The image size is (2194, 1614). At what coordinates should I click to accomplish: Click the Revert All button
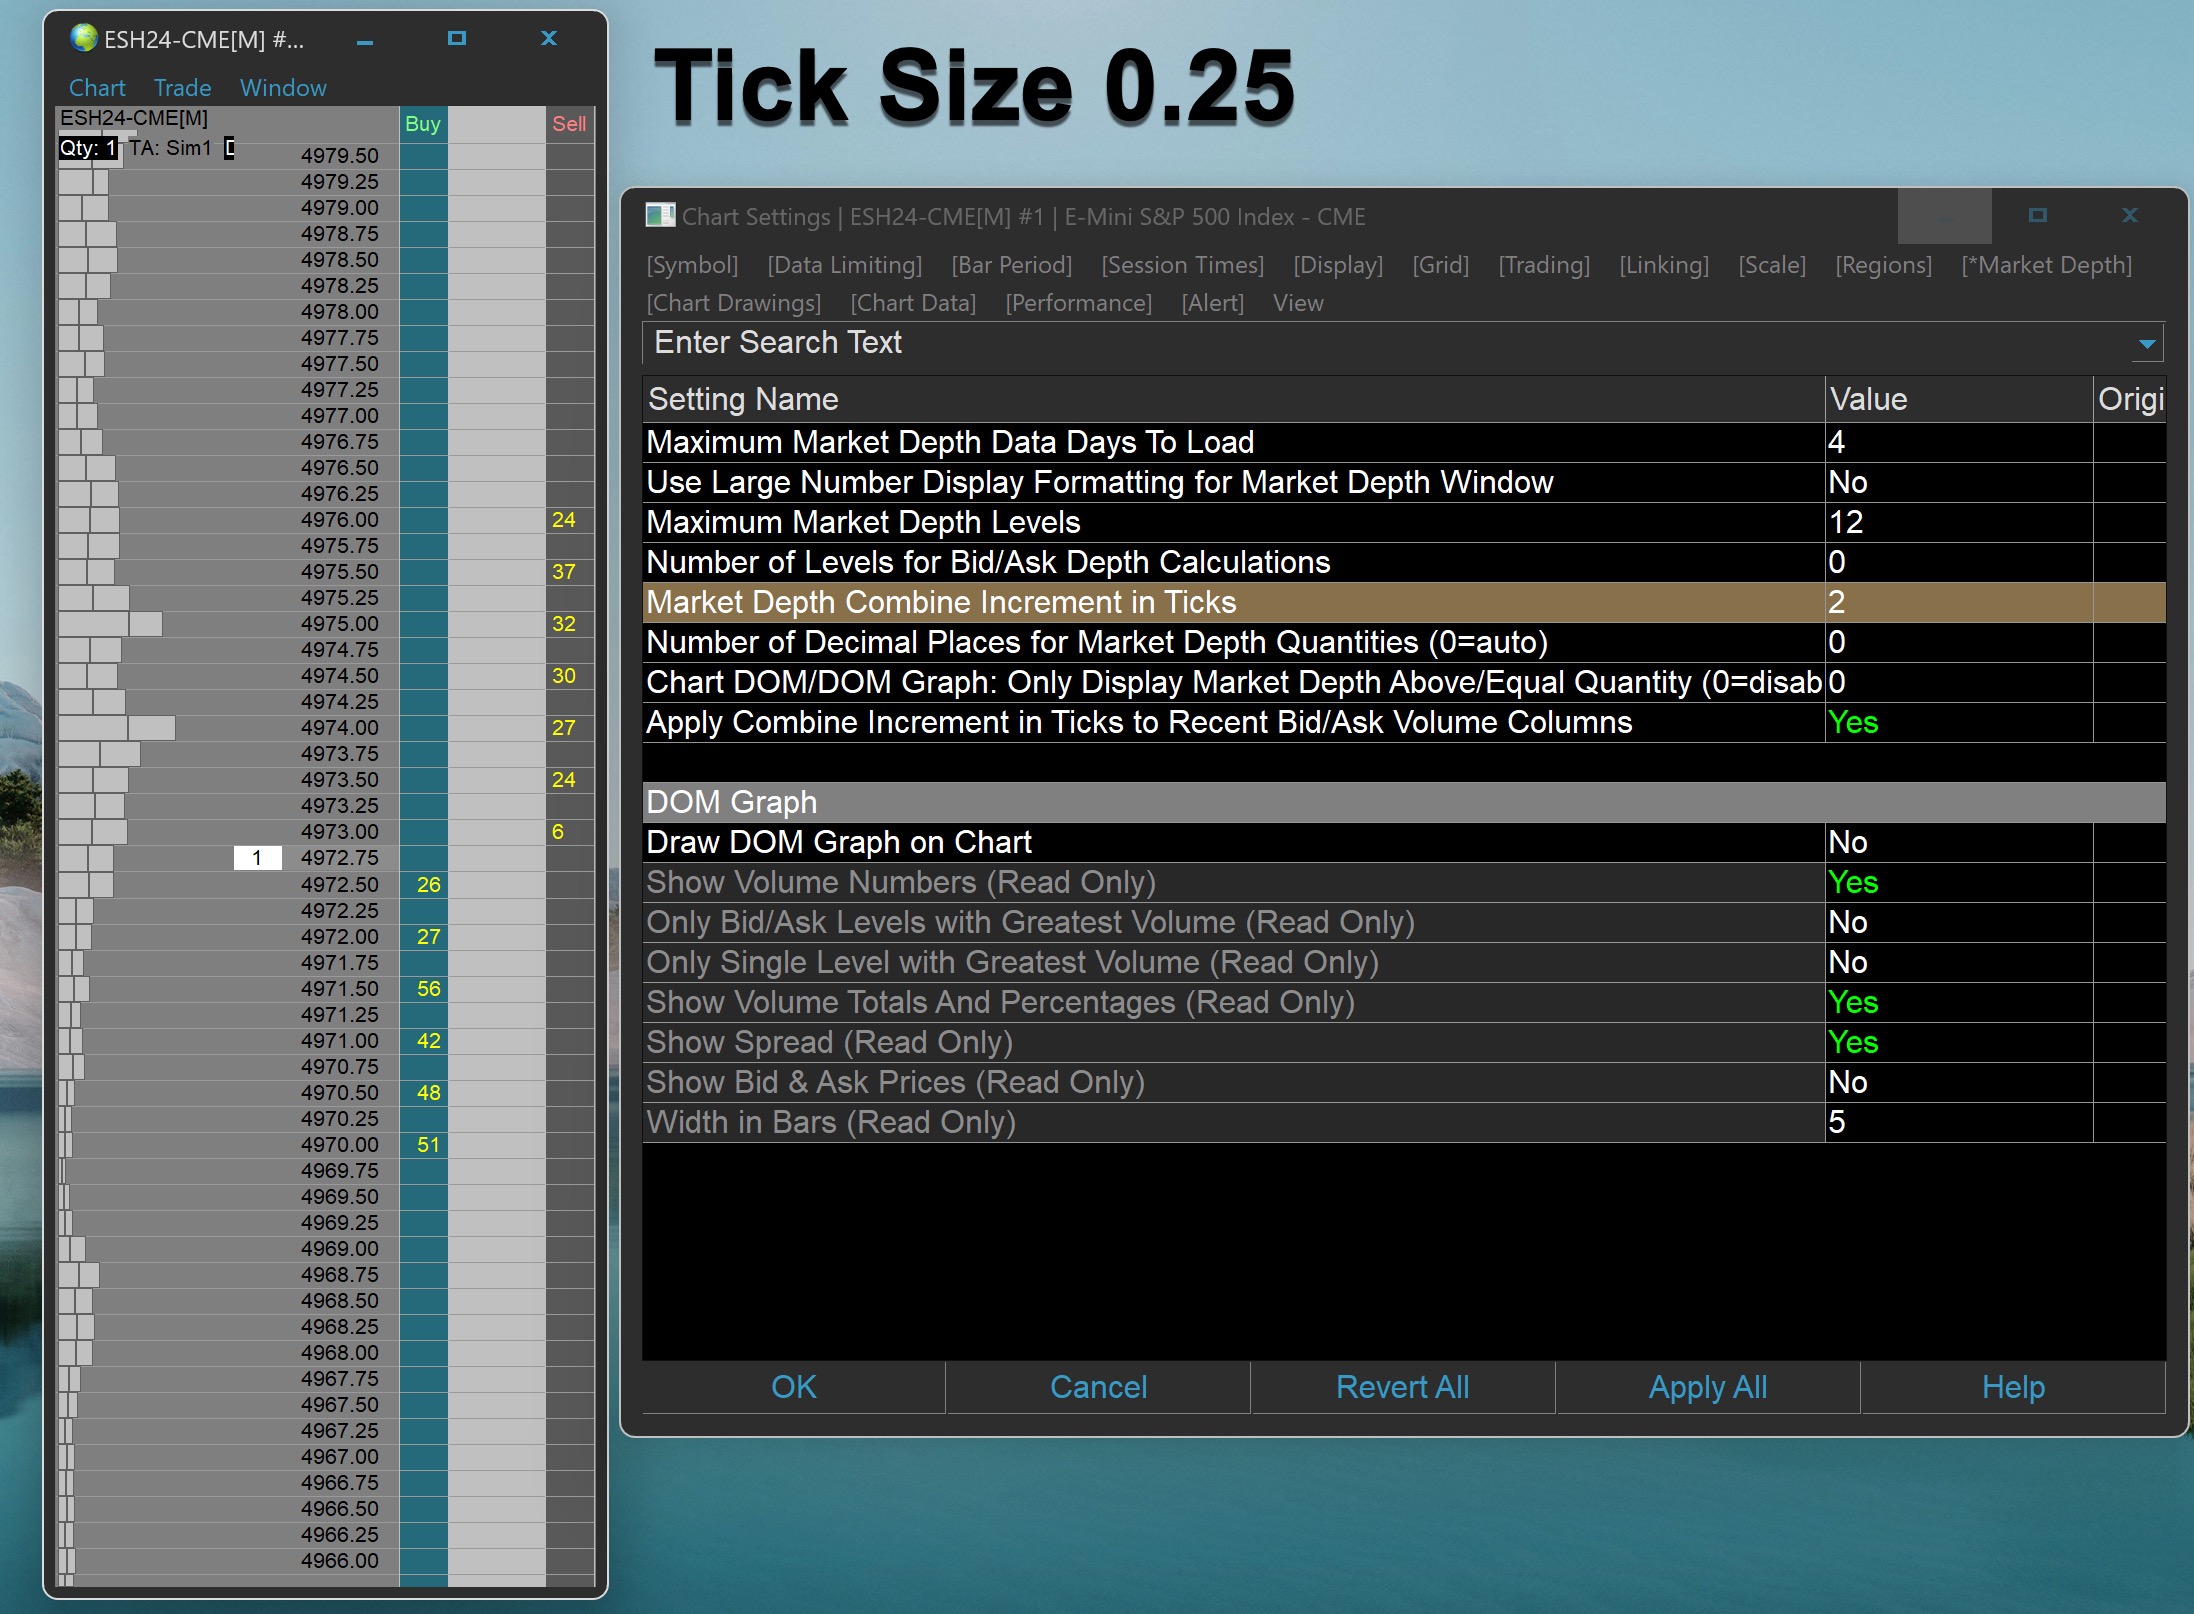click(x=1402, y=1387)
